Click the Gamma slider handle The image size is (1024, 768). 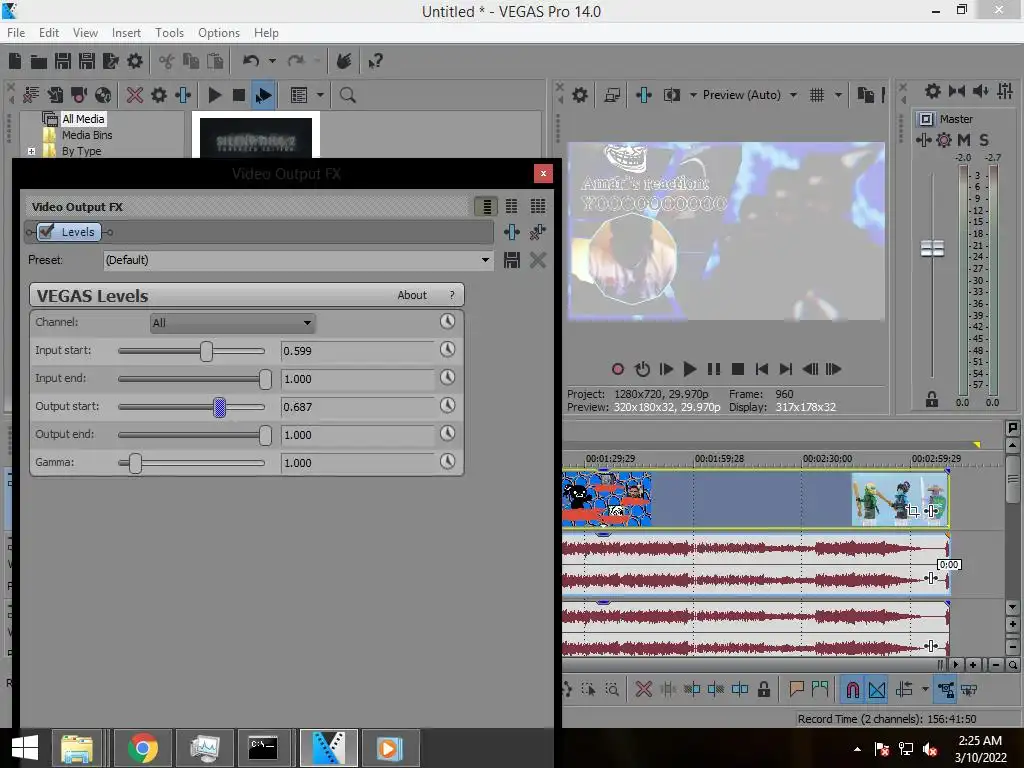tap(135, 464)
